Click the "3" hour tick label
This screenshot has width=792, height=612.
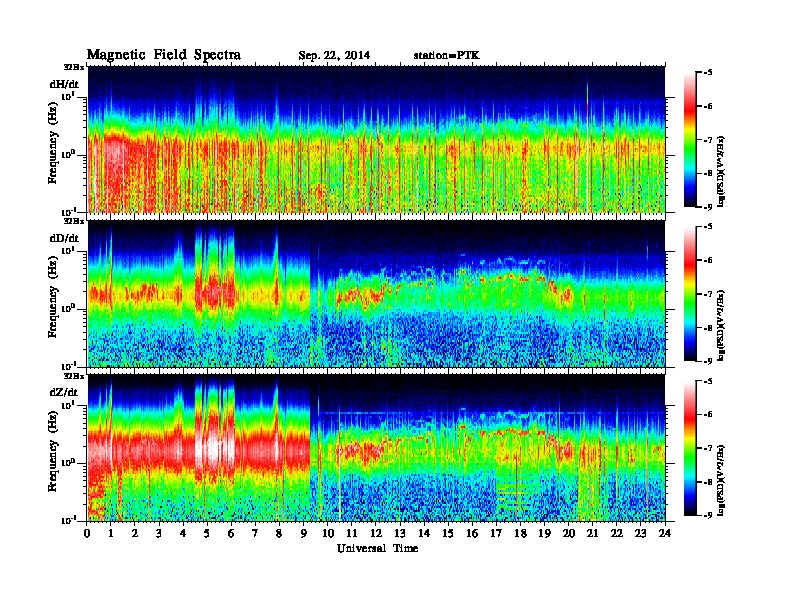159,533
